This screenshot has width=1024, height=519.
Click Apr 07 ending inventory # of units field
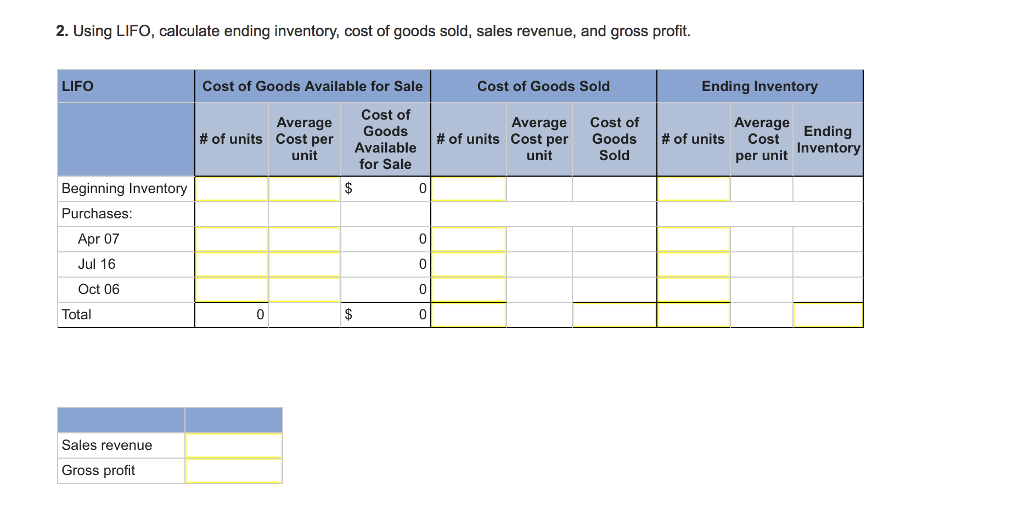[694, 239]
